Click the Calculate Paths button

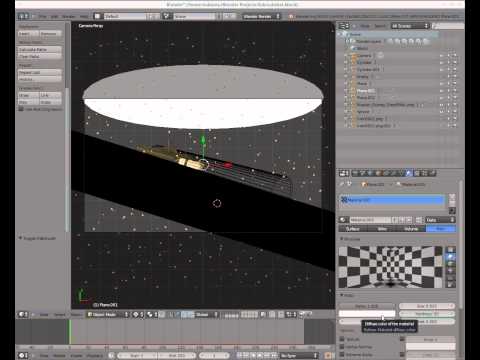point(40,49)
